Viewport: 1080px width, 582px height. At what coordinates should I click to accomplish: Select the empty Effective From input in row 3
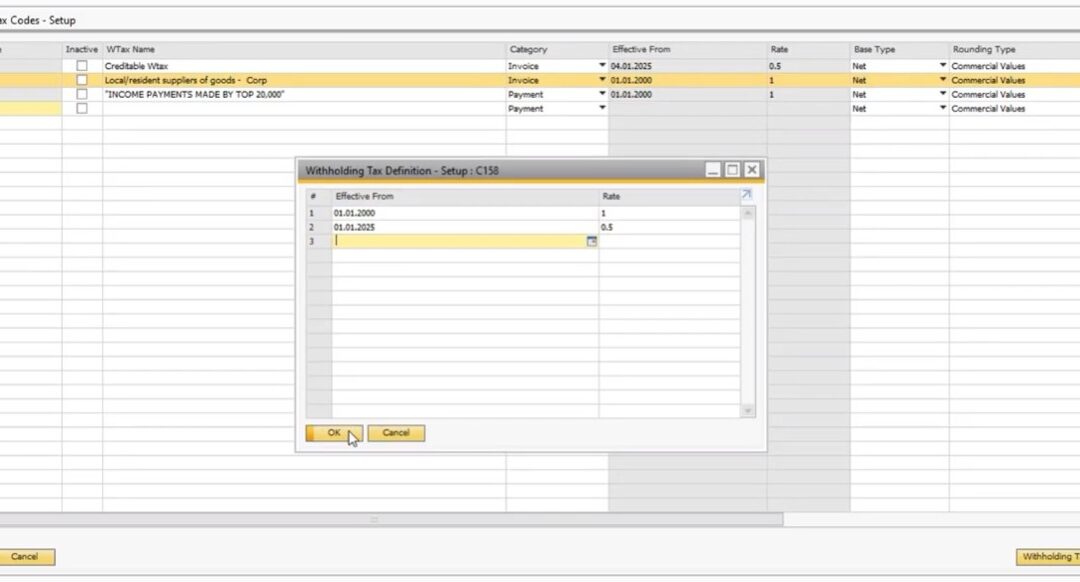coord(450,242)
